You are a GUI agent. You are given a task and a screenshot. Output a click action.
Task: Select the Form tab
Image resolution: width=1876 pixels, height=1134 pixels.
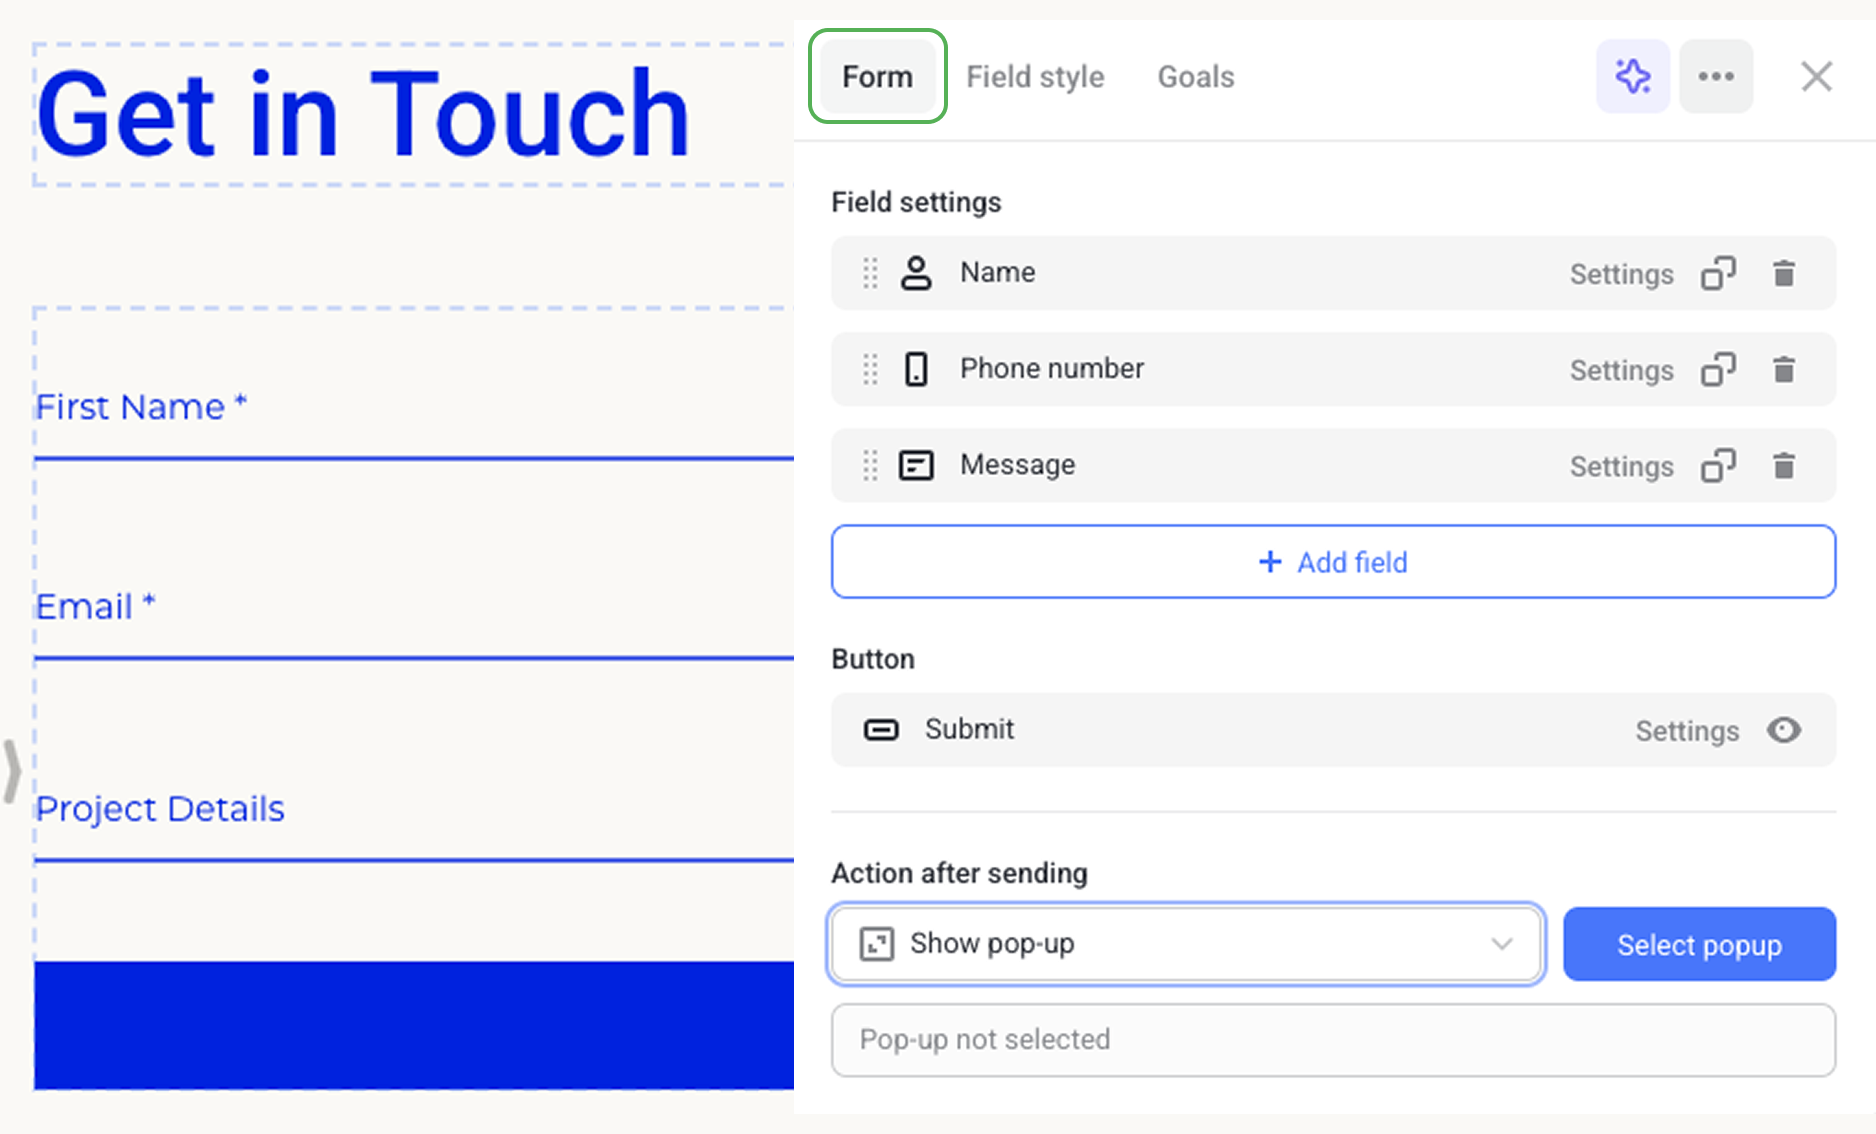point(877,77)
